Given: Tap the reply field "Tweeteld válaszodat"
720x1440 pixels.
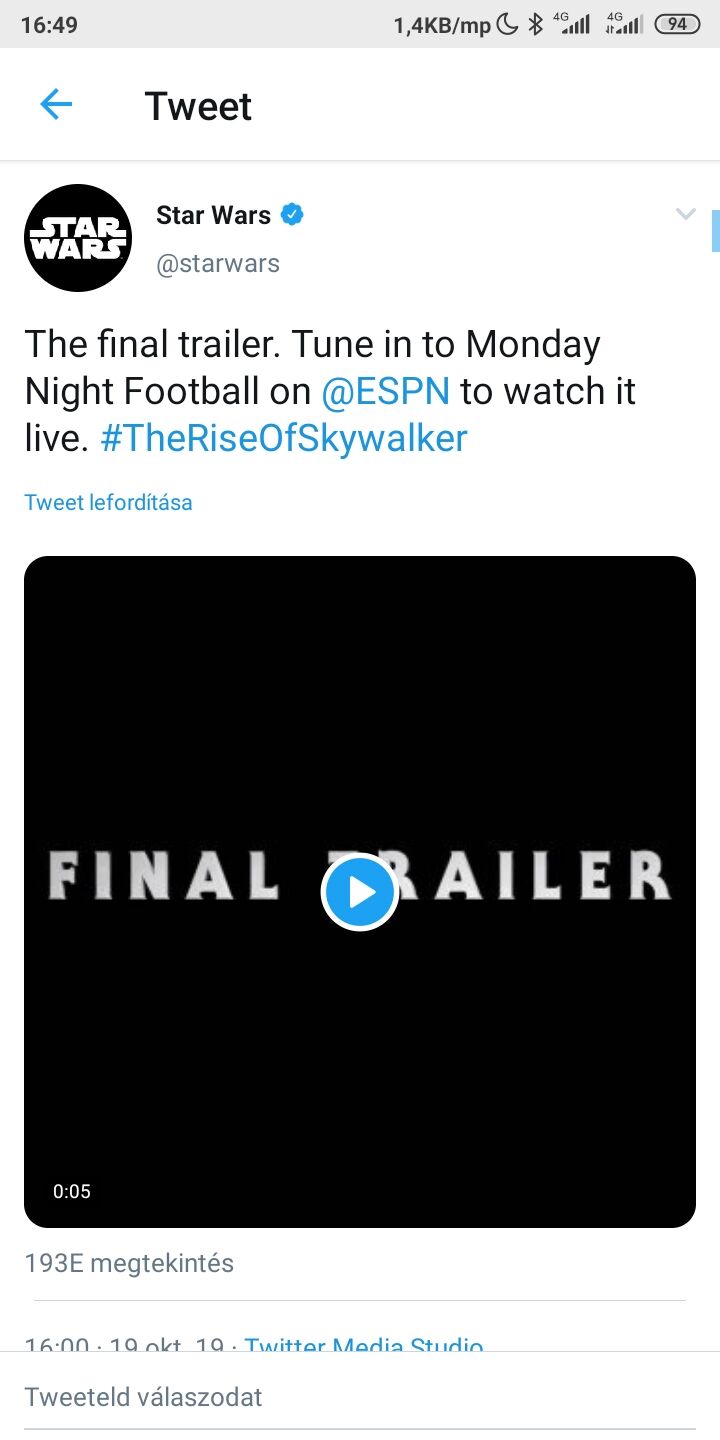Looking at the screenshot, I should pos(143,1397).
